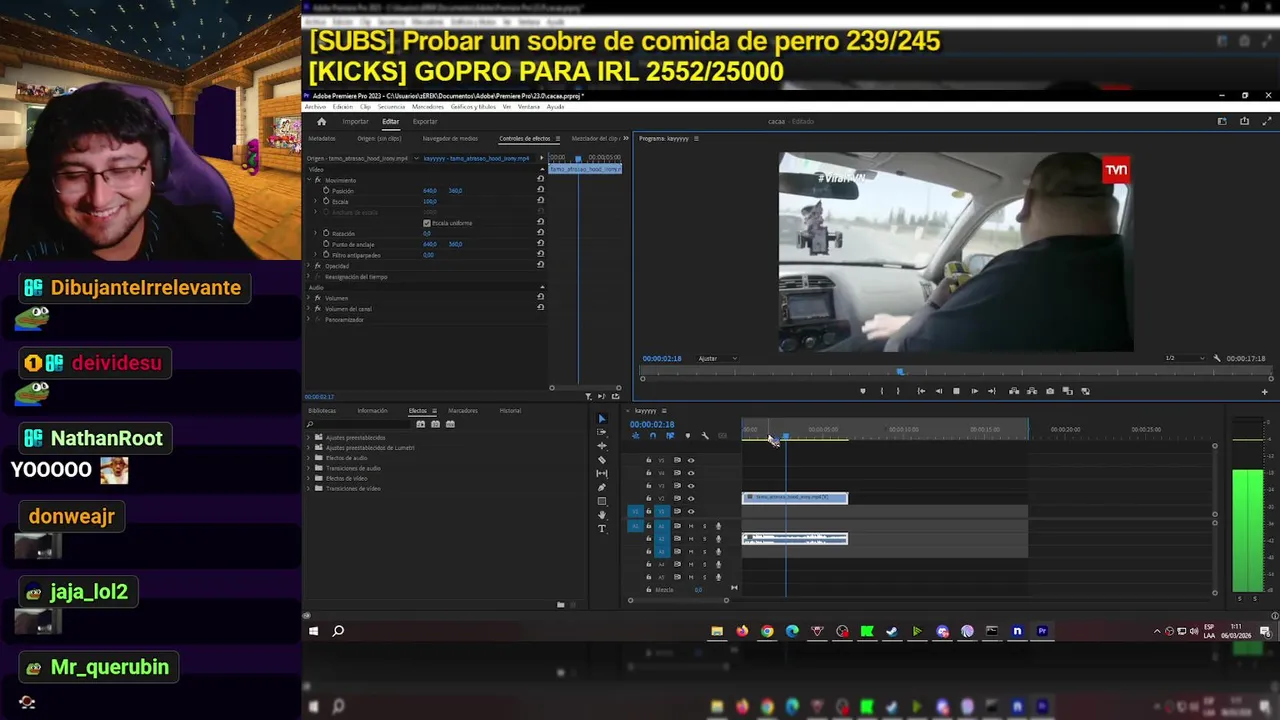Click the Lift button in program monitor
Screen dimensions: 1280x720
click(x=1014, y=391)
